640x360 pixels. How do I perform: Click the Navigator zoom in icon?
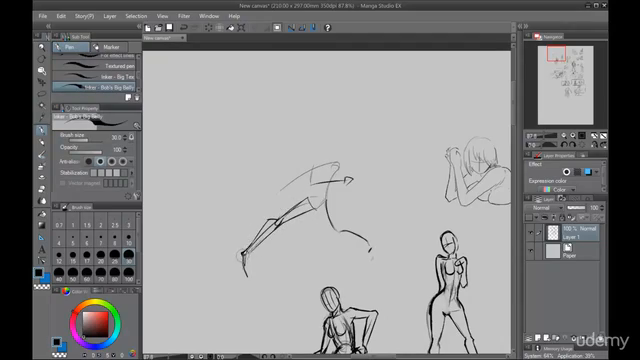(x=573, y=136)
